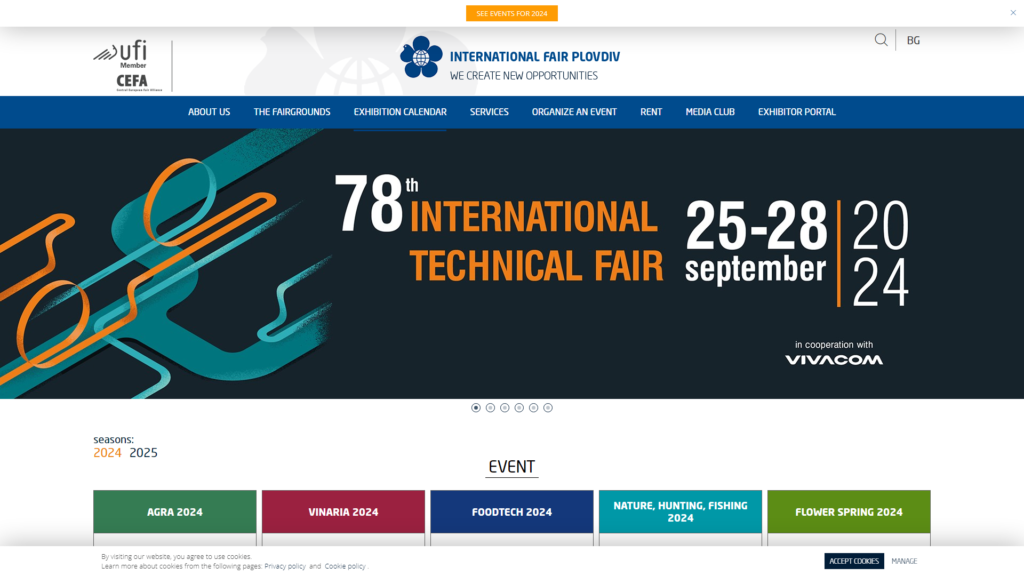Open Organize An Event menu

(574, 112)
